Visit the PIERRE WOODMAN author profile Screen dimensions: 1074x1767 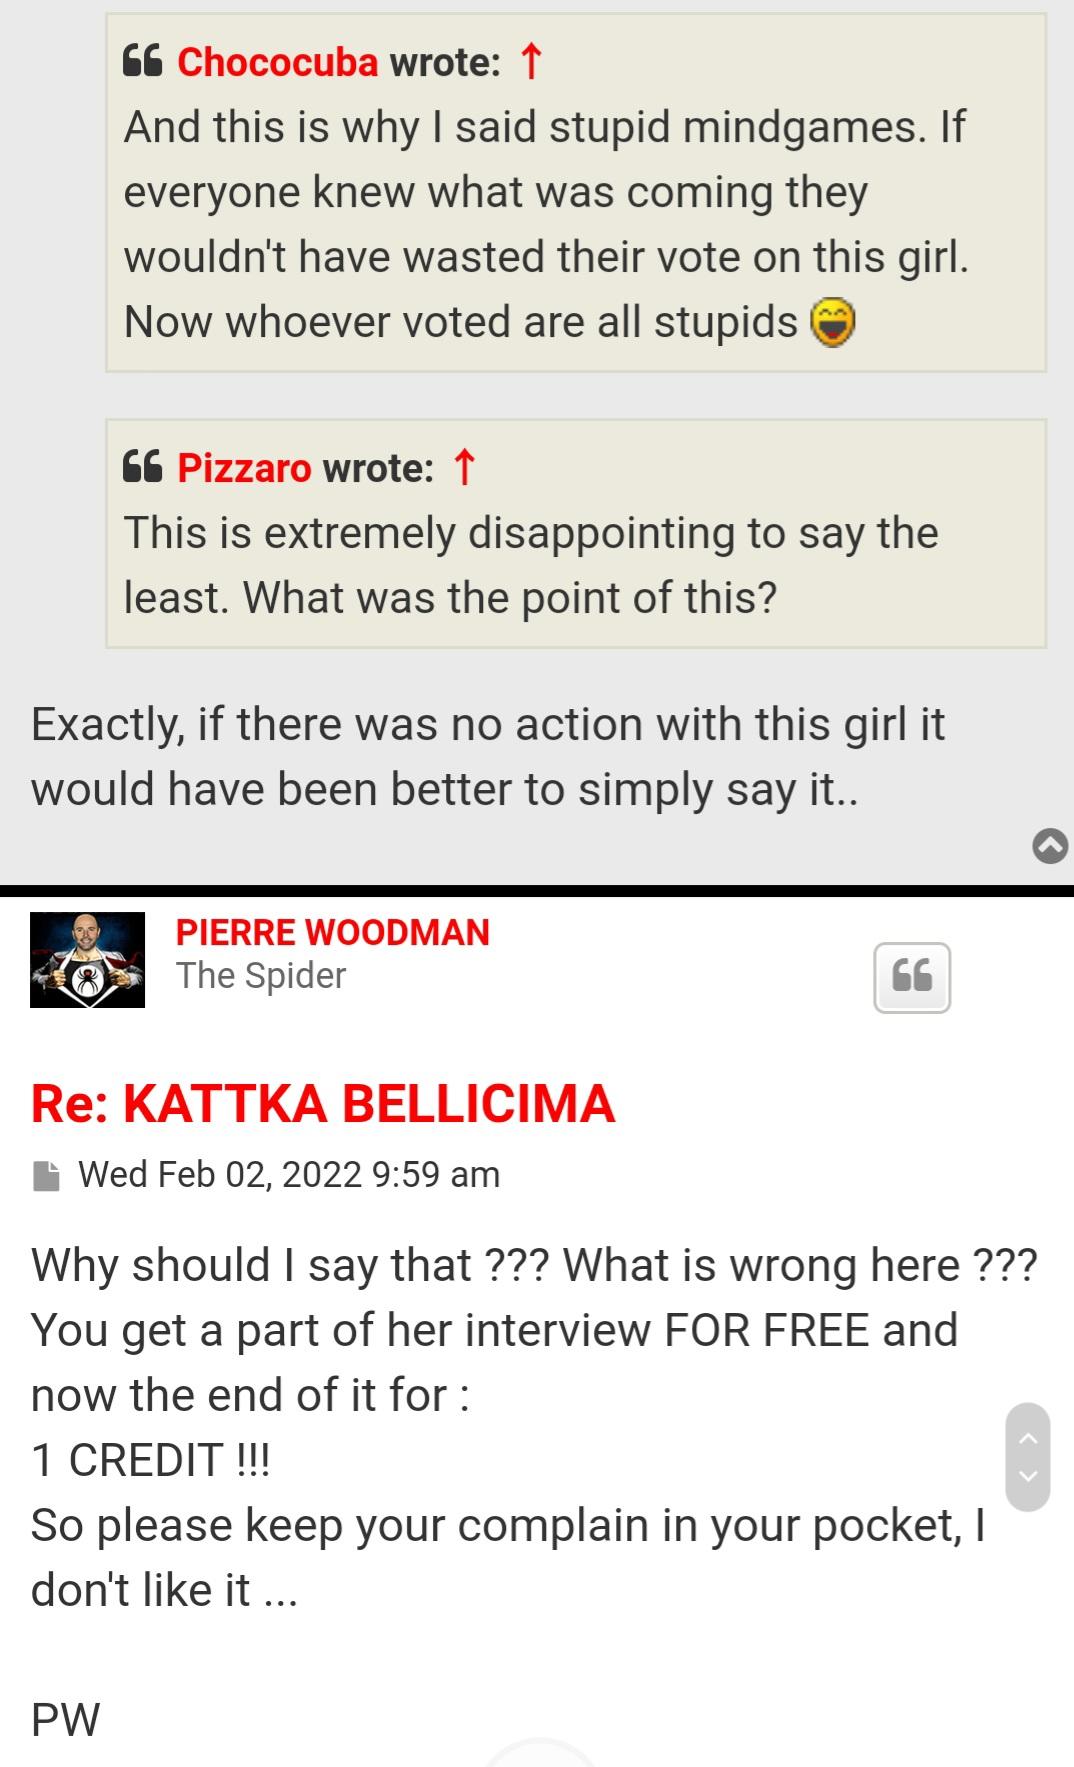[332, 932]
